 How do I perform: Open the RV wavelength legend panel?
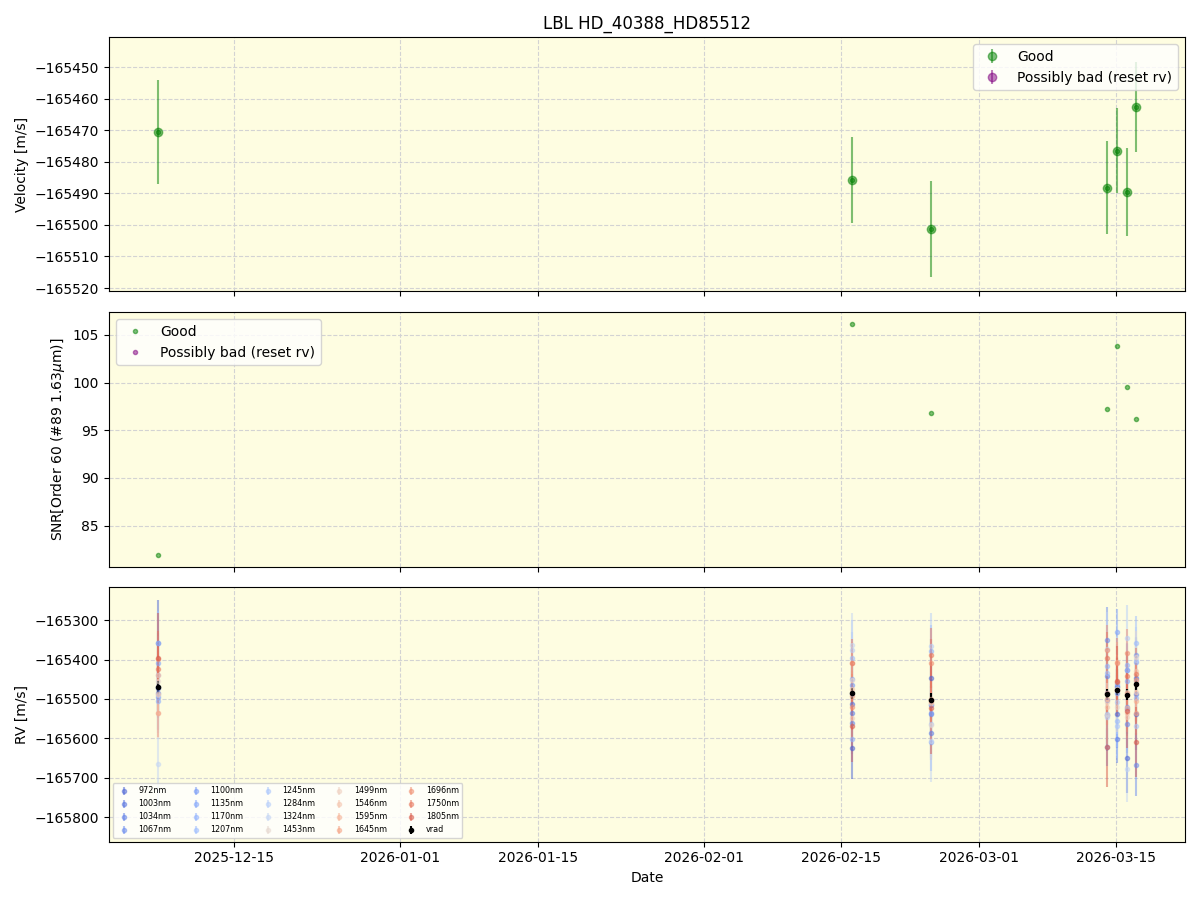point(290,812)
